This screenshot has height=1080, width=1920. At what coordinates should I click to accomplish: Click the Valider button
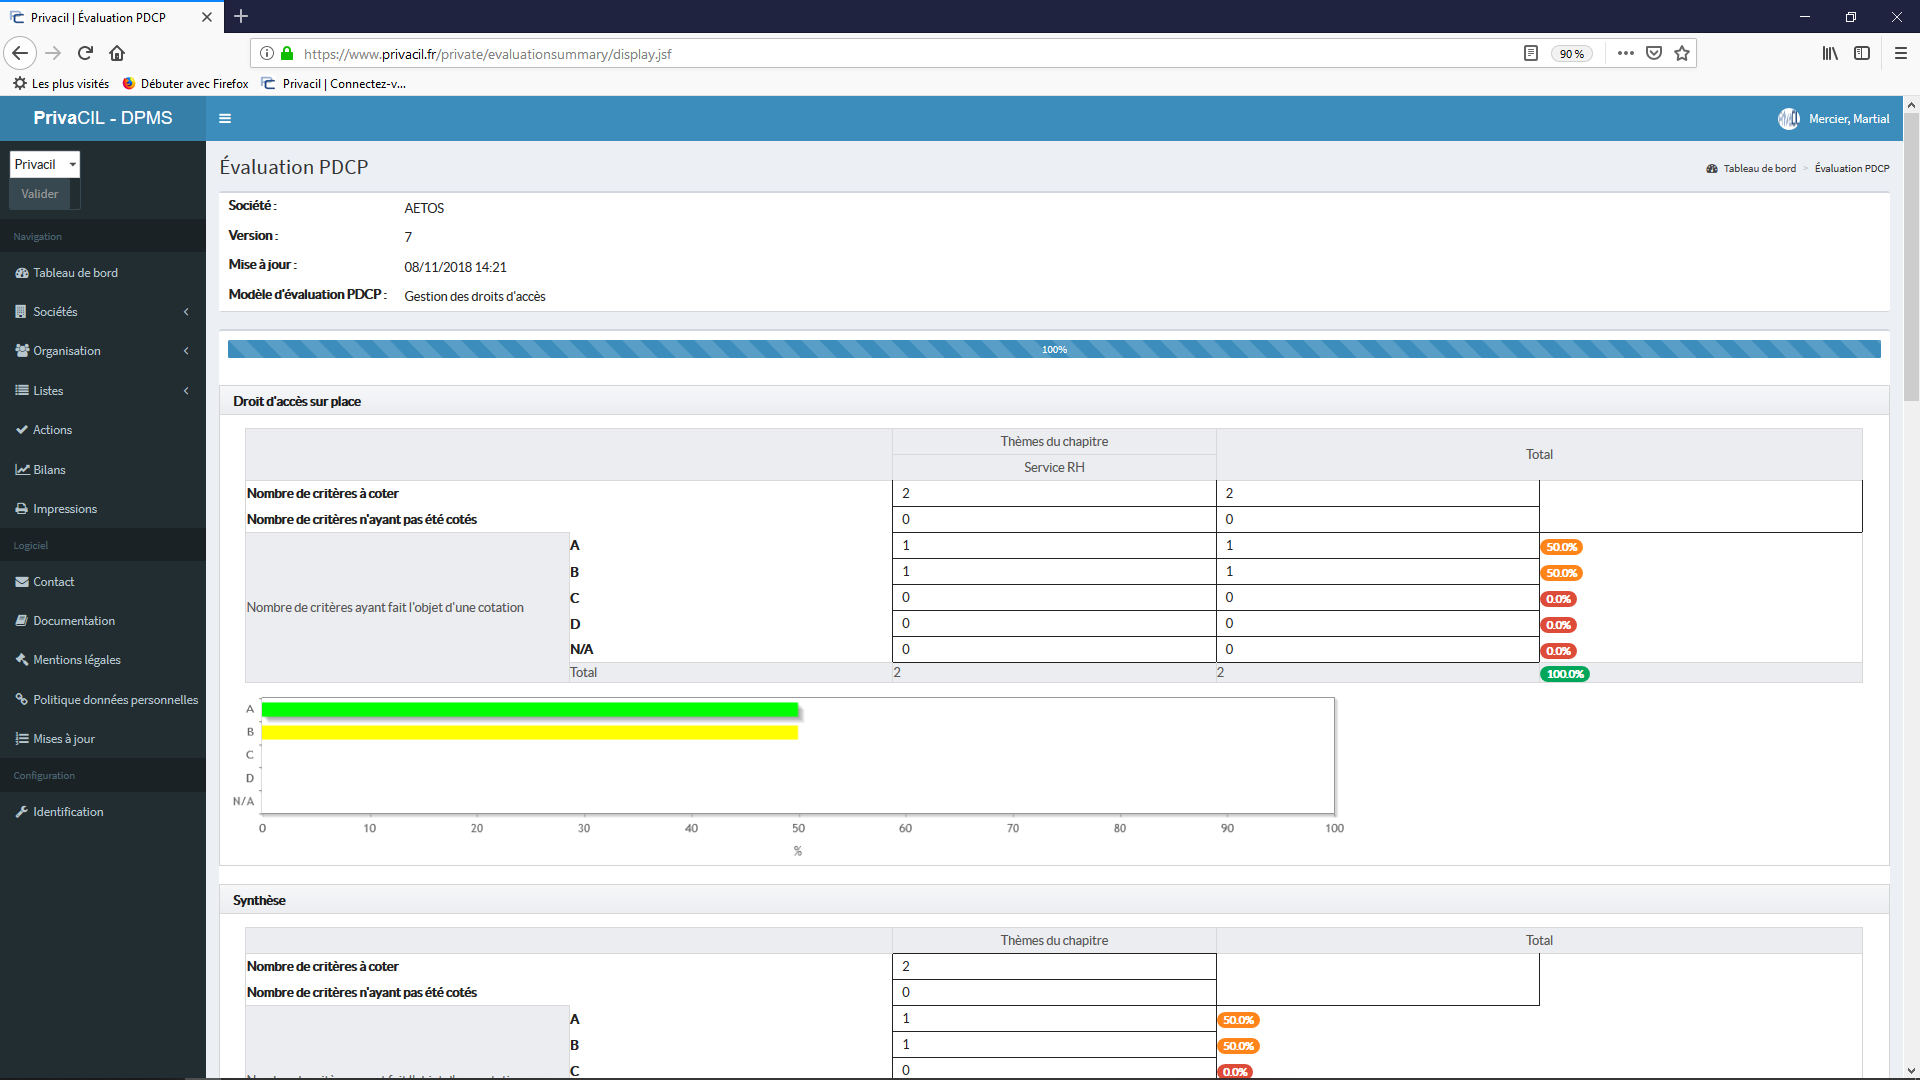40,193
